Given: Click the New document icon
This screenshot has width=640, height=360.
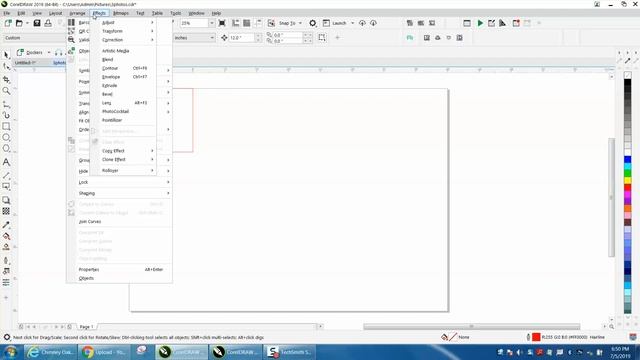Looking at the screenshot, I should click(x=8, y=23).
